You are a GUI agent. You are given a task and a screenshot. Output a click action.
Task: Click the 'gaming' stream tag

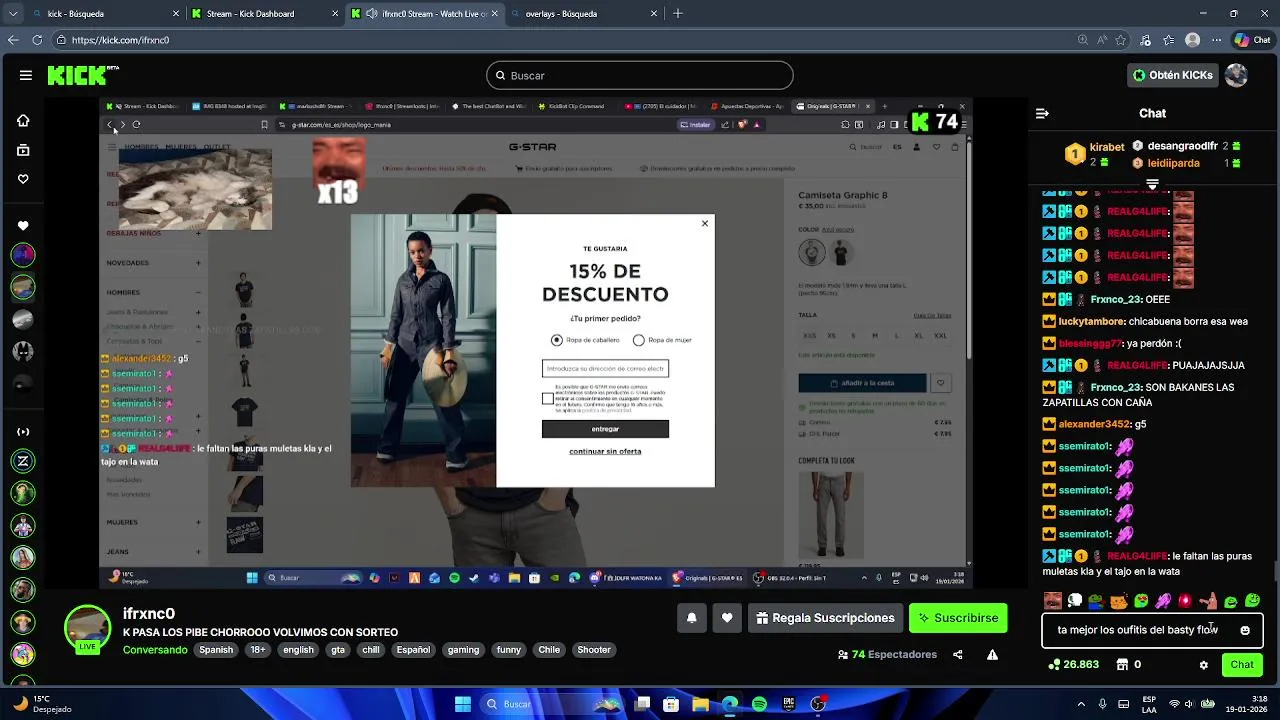point(463,650)
